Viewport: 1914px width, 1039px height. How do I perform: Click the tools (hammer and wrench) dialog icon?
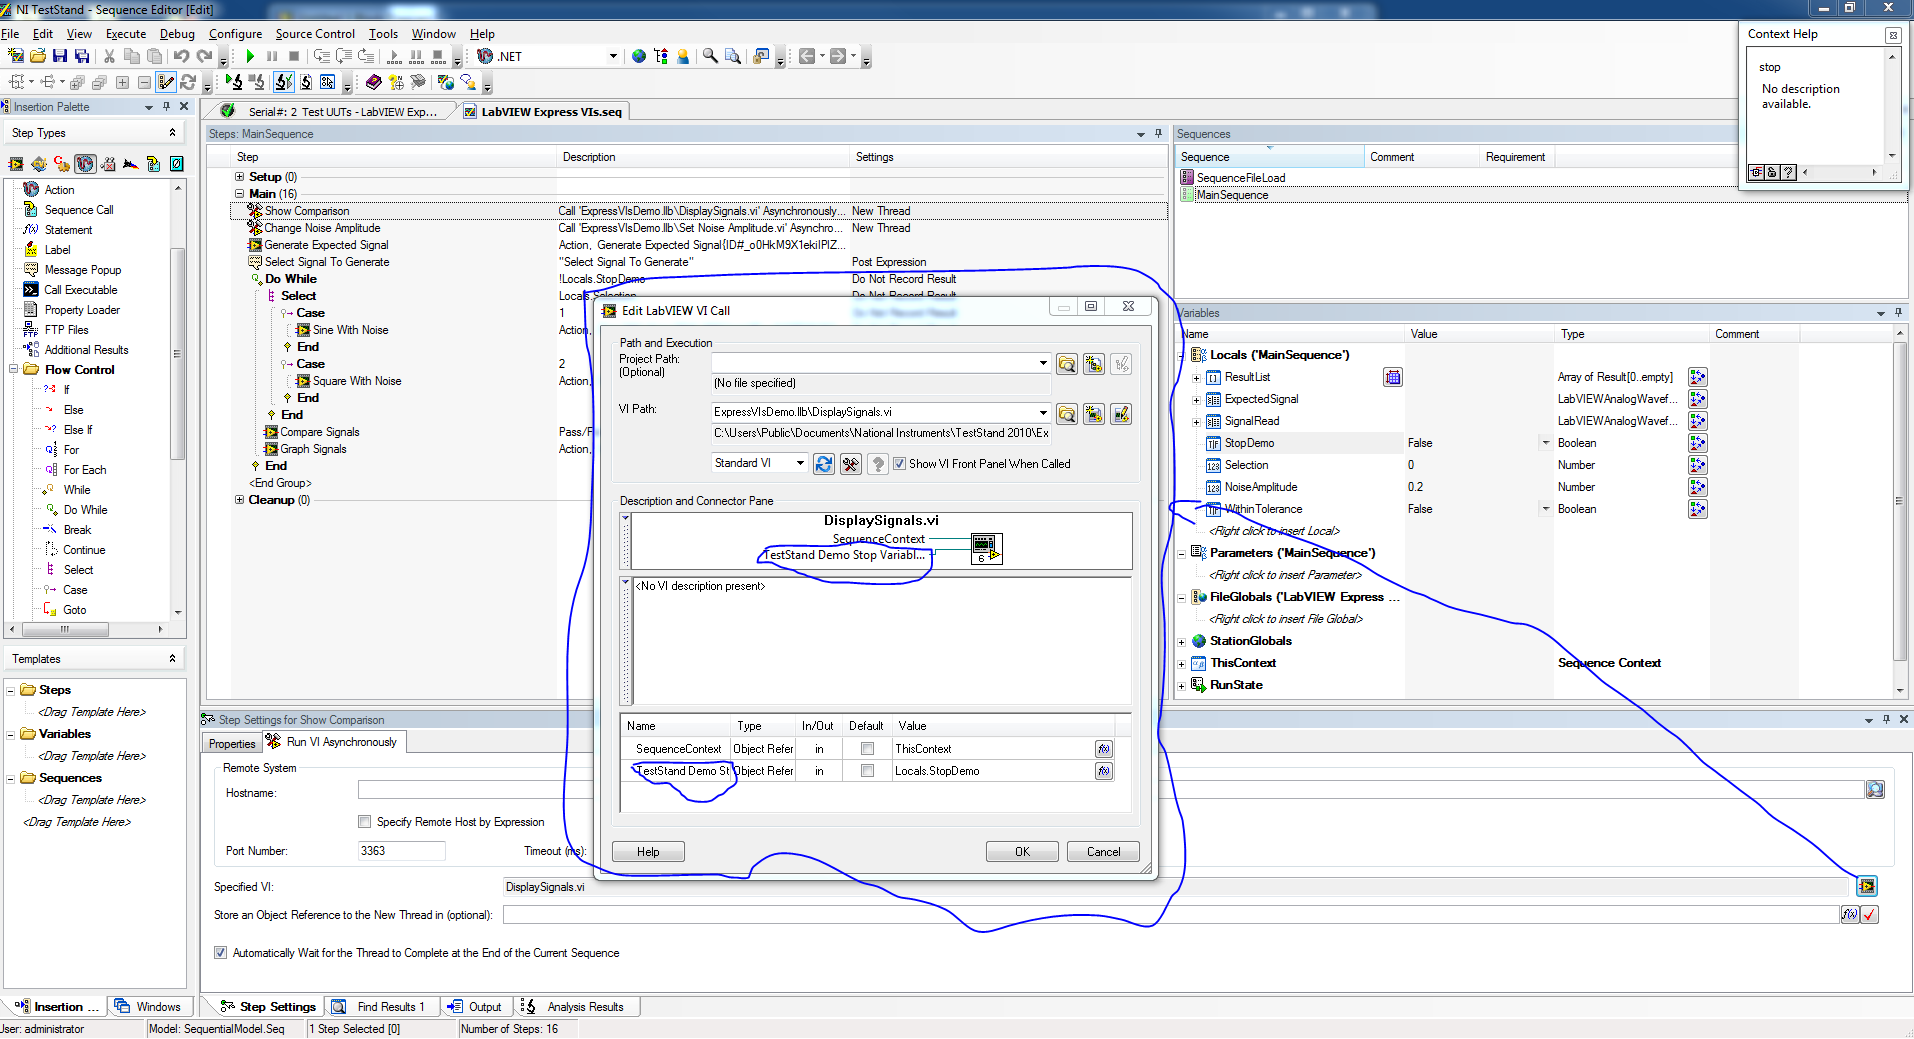(850, 464)
